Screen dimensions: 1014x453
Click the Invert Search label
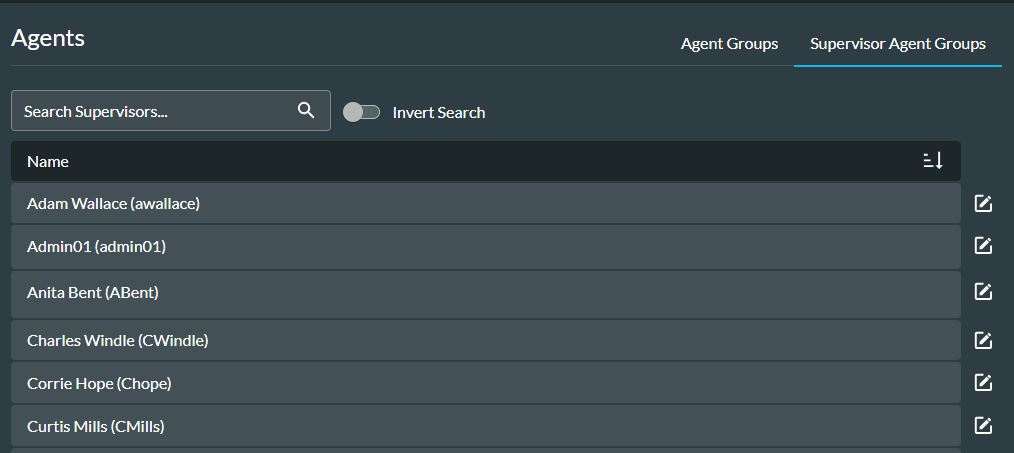(439, 113)
